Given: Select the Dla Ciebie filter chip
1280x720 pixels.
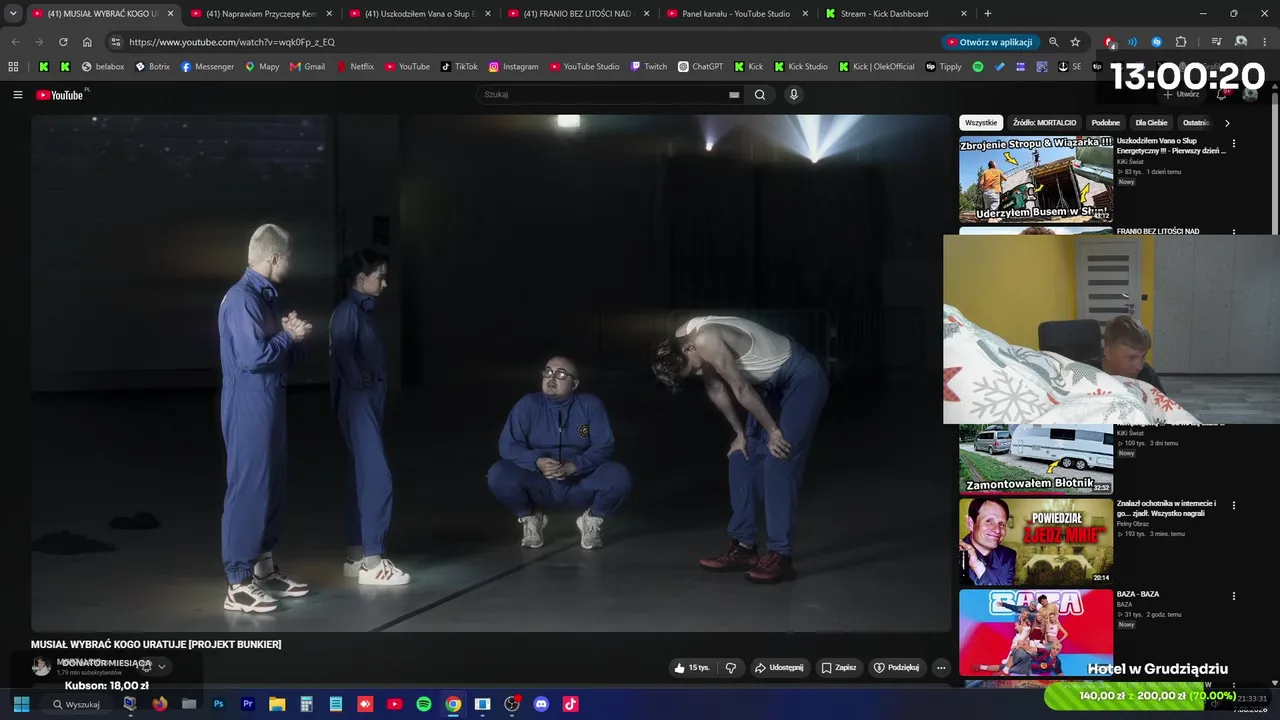Looking at the screenshot, I should 1151,123.
